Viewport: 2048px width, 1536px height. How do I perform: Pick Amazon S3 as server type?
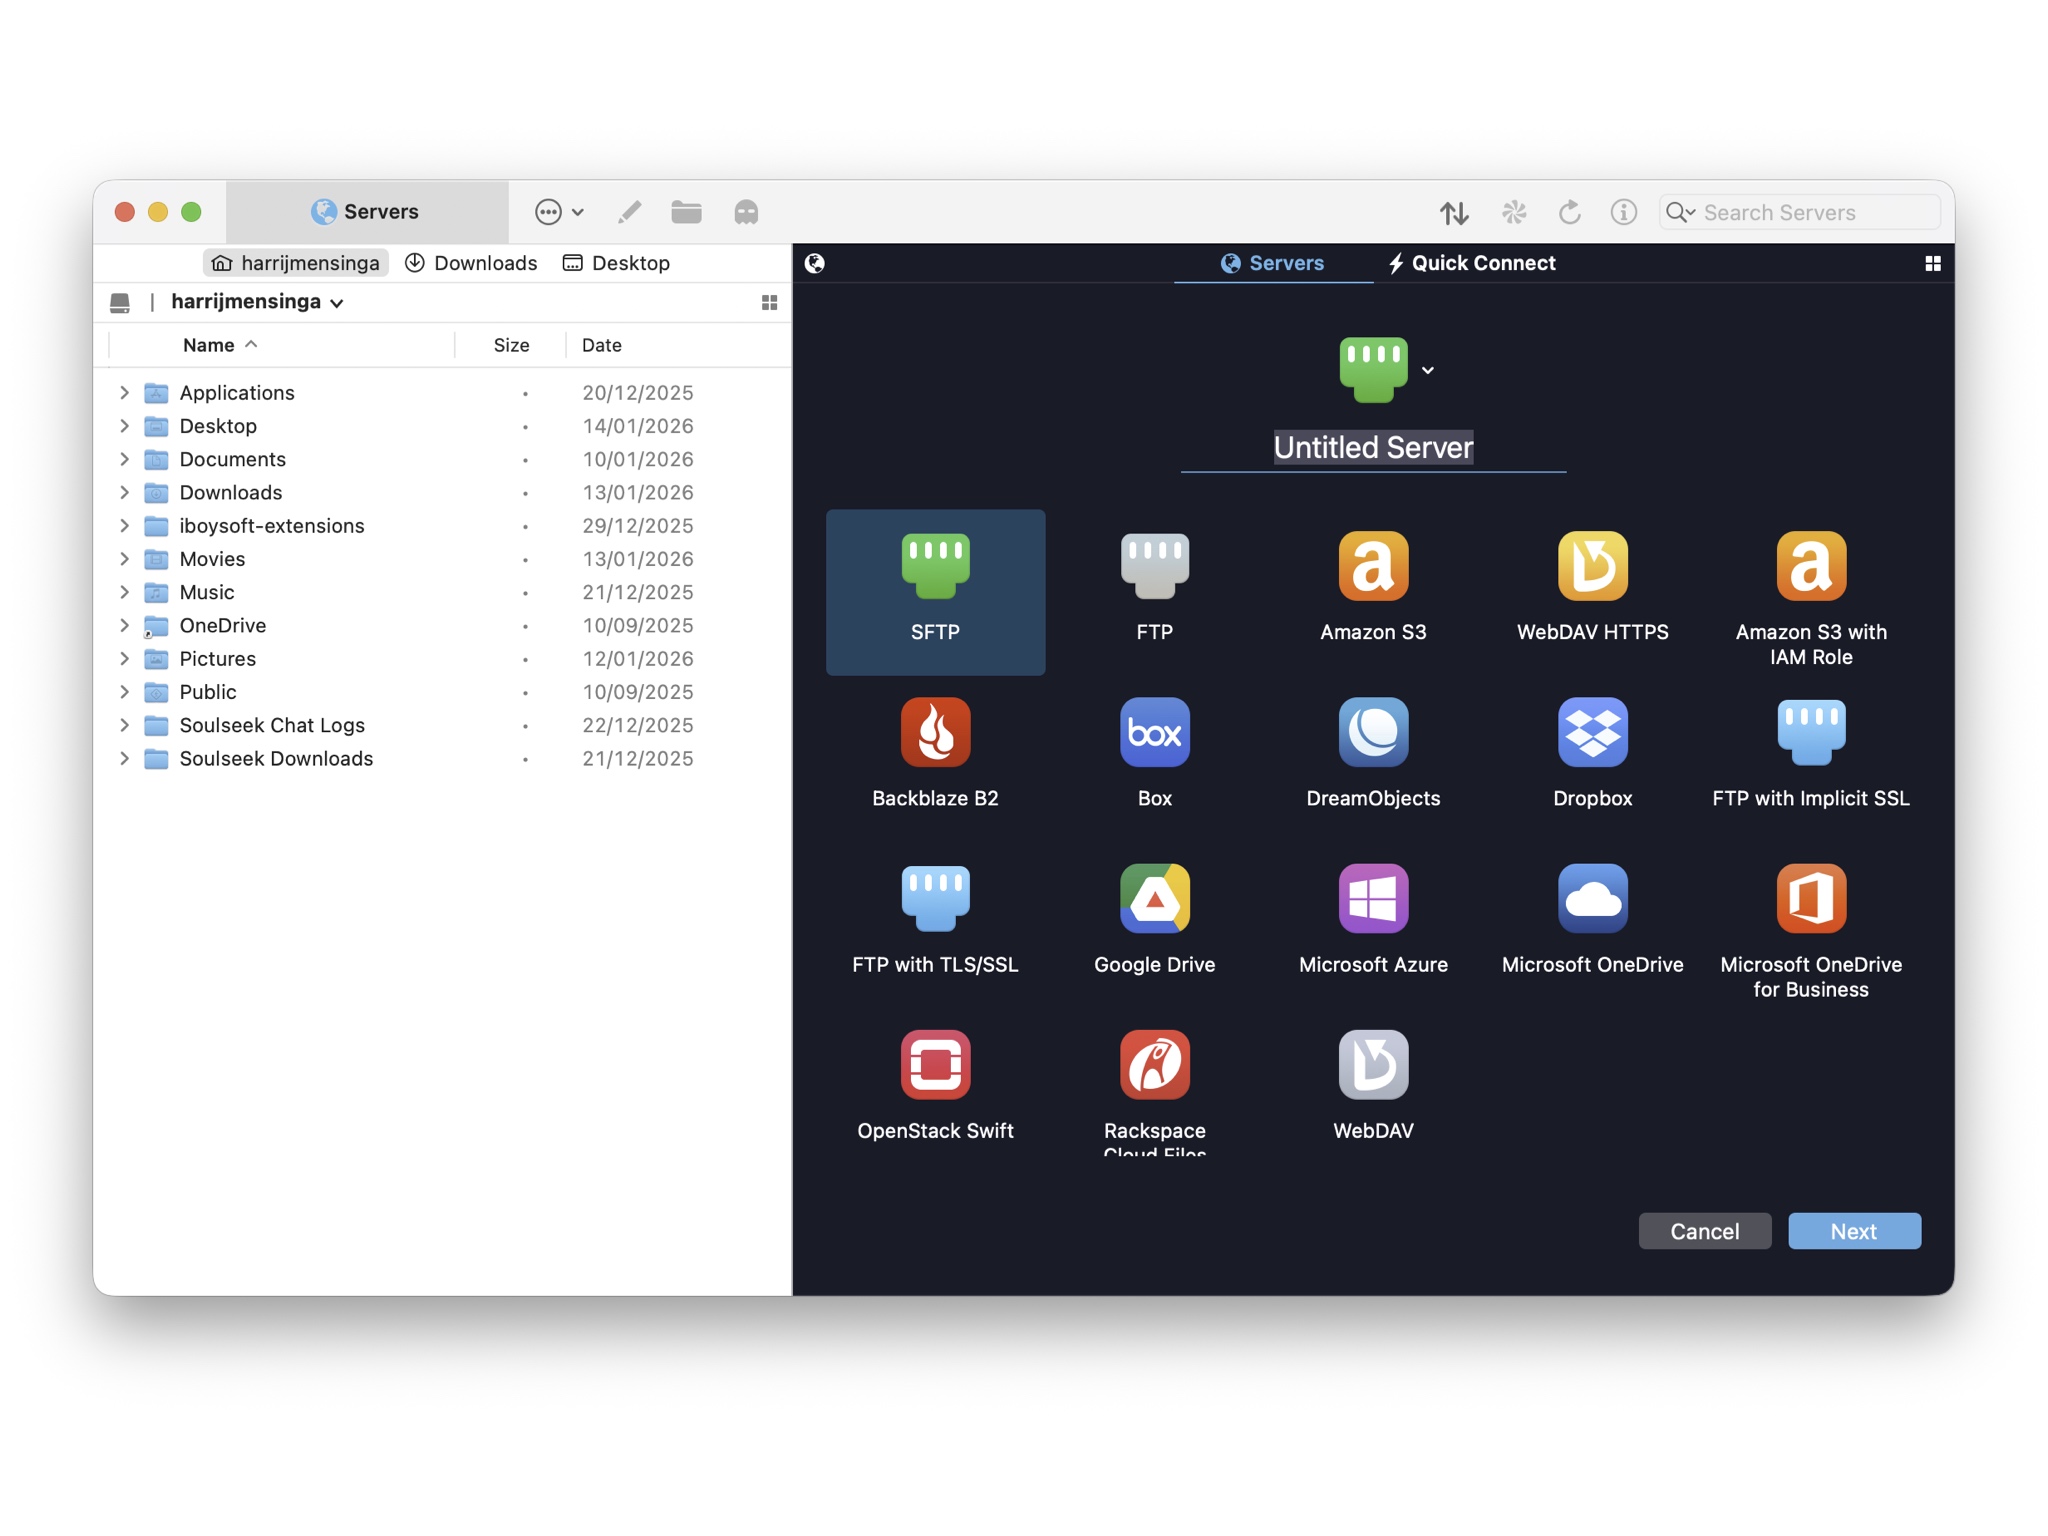(x=1373, y=566)
